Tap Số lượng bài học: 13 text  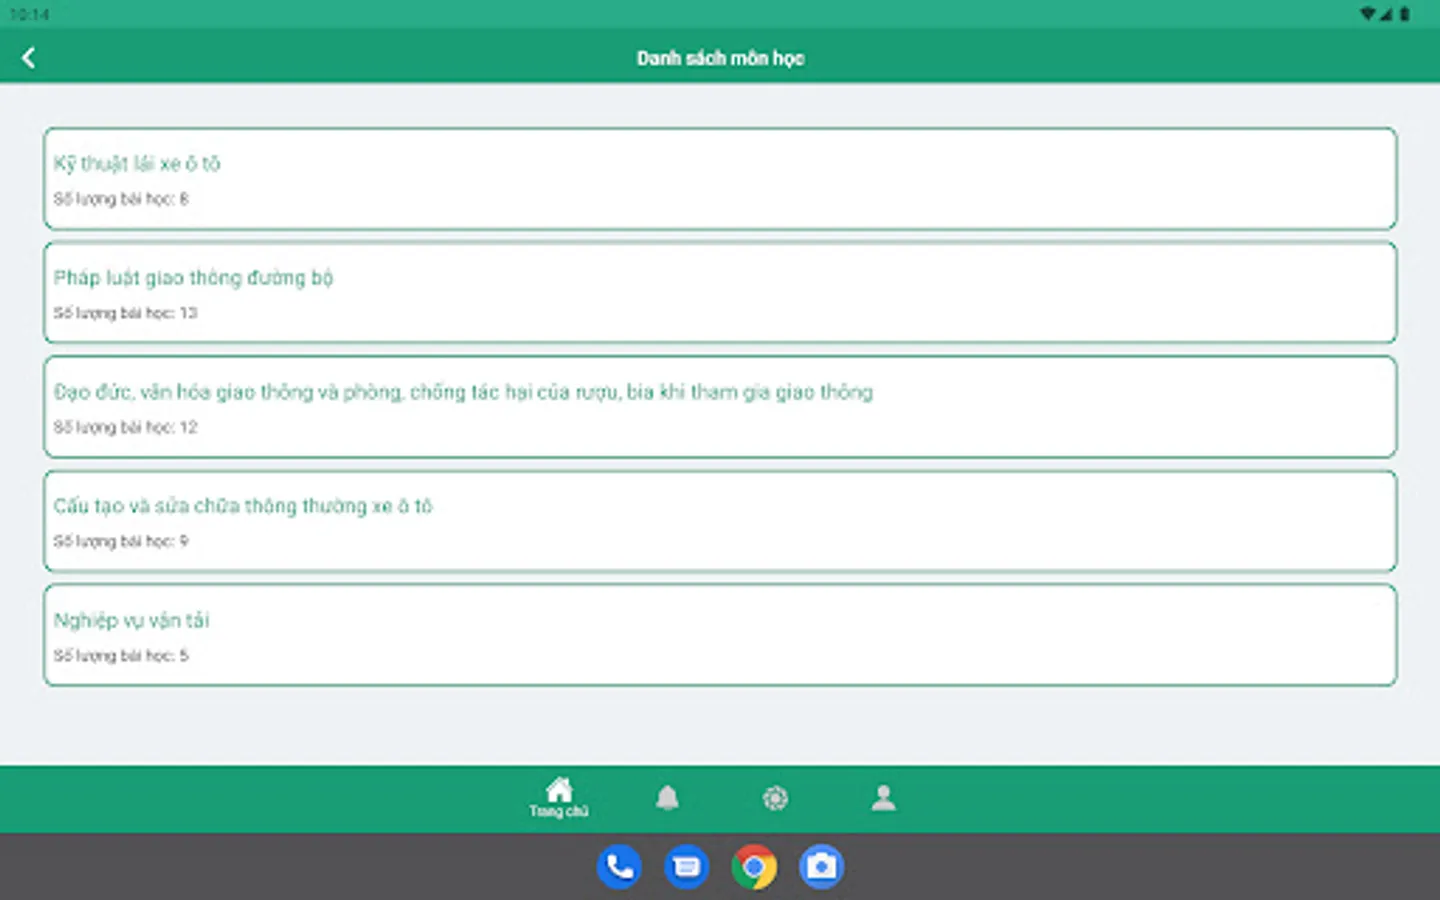(x=127, y=313)
